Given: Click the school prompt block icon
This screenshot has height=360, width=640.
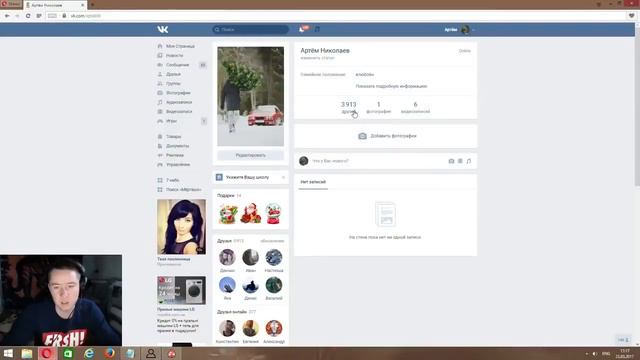Looking at the screenshot, I should point(219,177).
